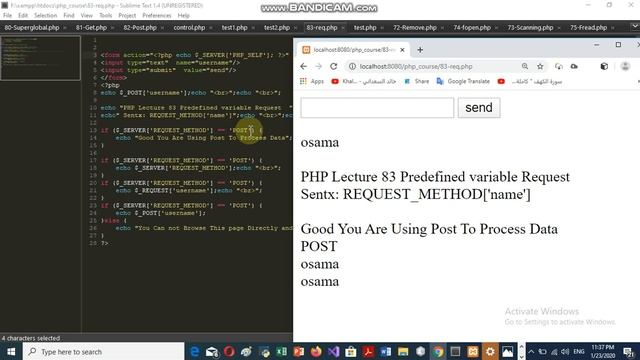Open Adobe Acrobat from taskbar
The height and width of the screenshot is (360, 640).
tap(368, 351)
